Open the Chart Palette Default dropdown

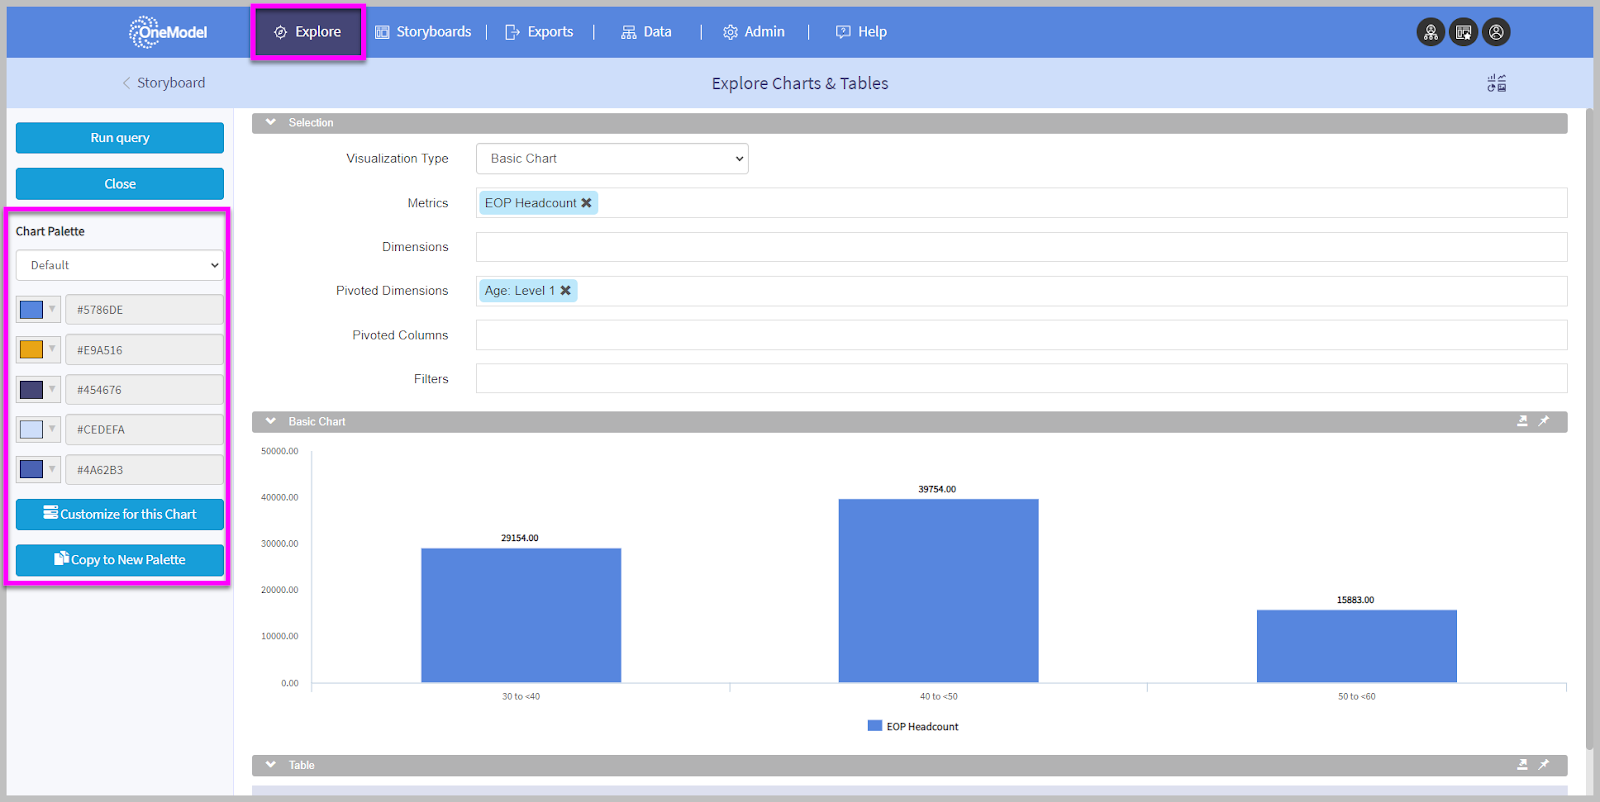click(120, 265)
